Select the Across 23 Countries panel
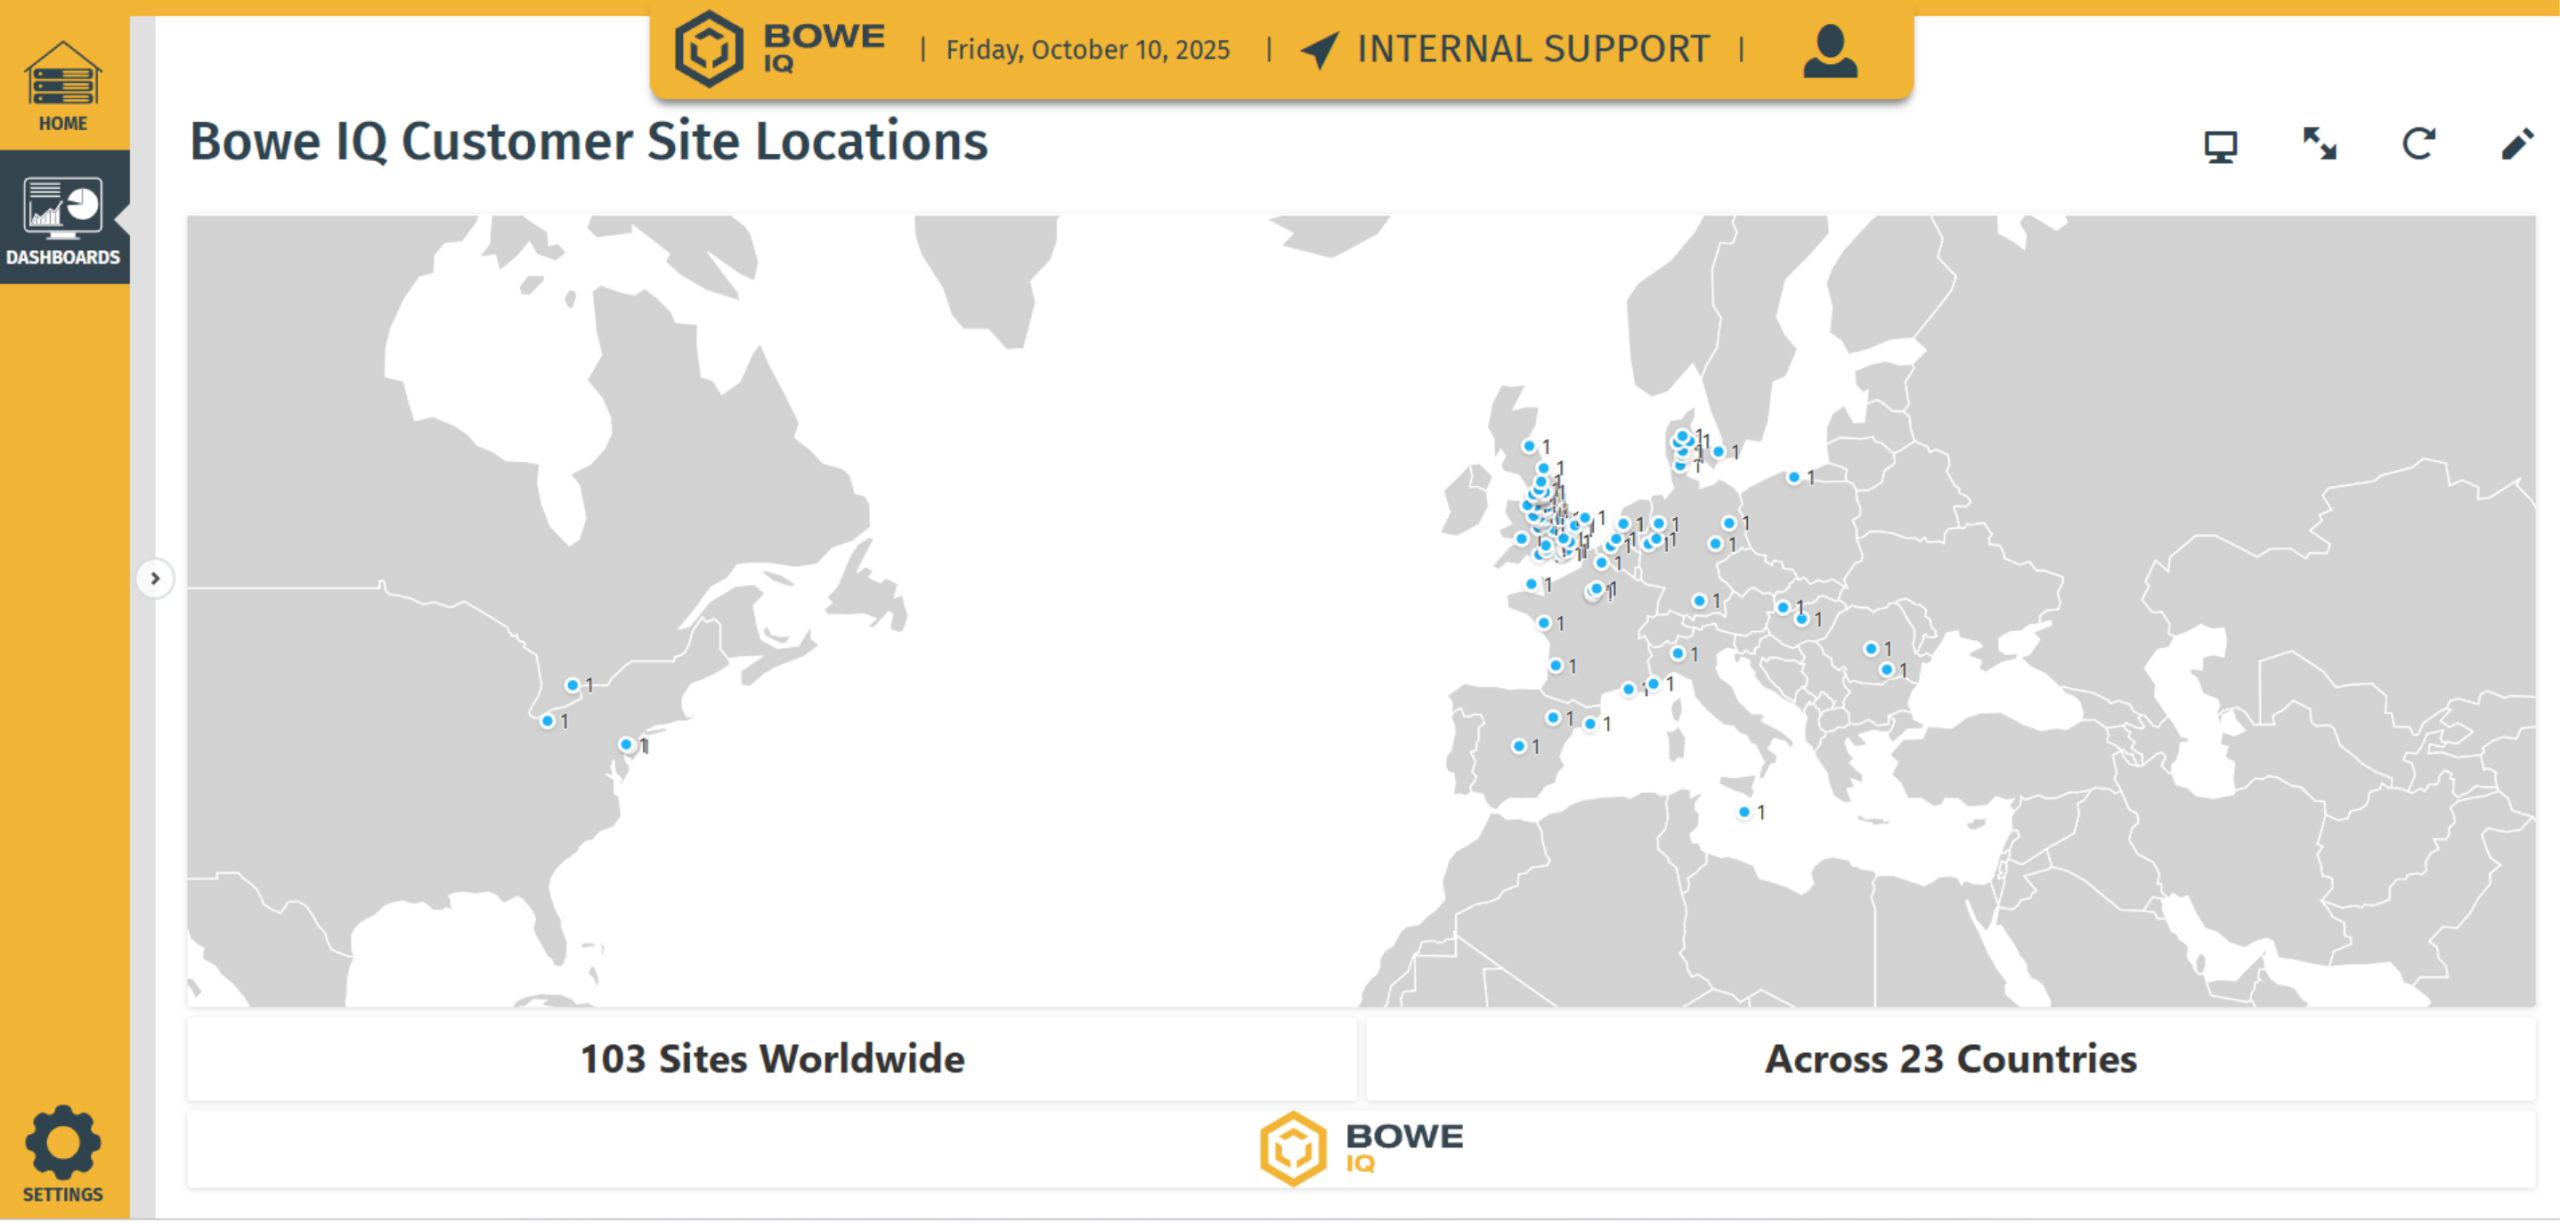The width and height of the screenshot is (2560, 1223). [x=1950, y=1059]
